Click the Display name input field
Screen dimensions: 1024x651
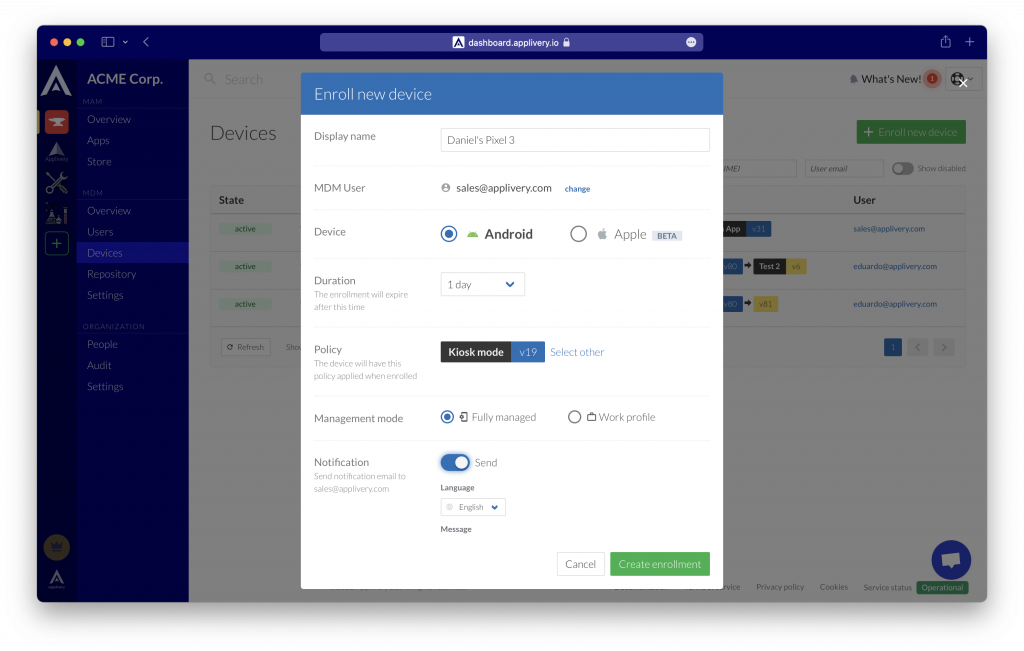[x=575, y=140]
